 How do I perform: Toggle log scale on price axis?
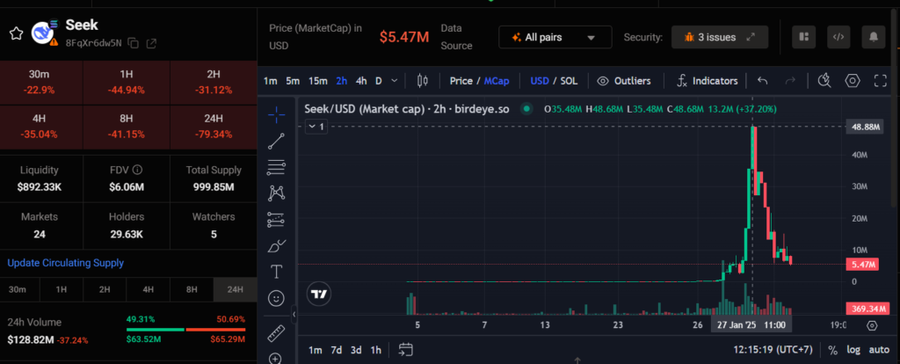click(x=854, y=350)
